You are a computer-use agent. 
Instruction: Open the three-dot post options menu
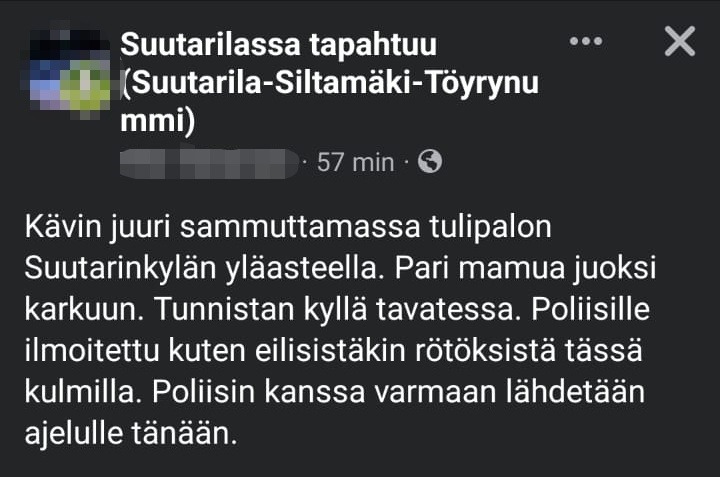pyautogui.click(x=587, y=42)
